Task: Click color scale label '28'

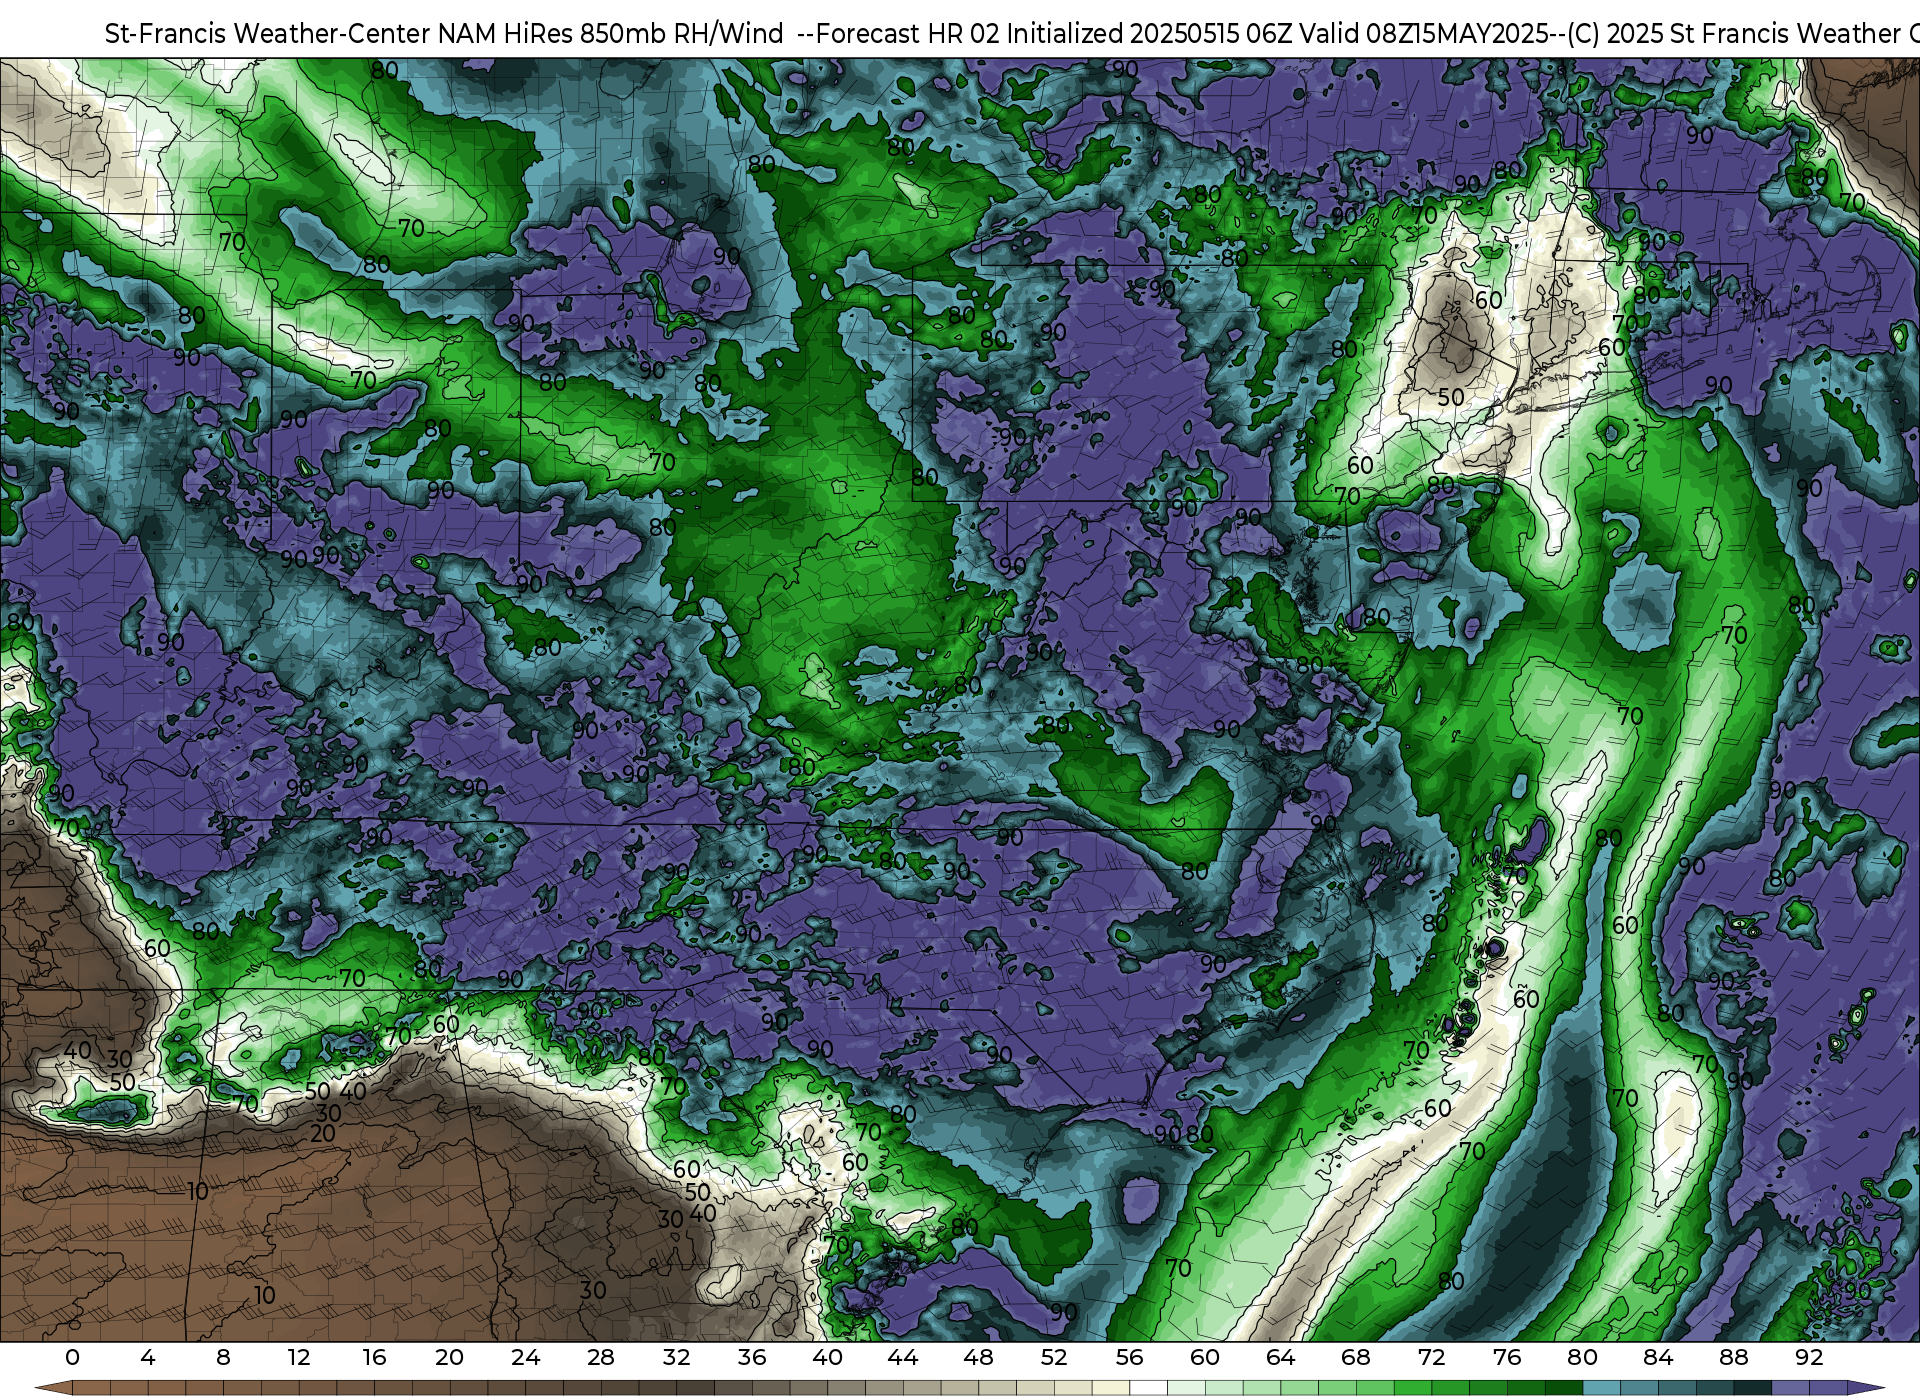Action: coord(601,1357)
